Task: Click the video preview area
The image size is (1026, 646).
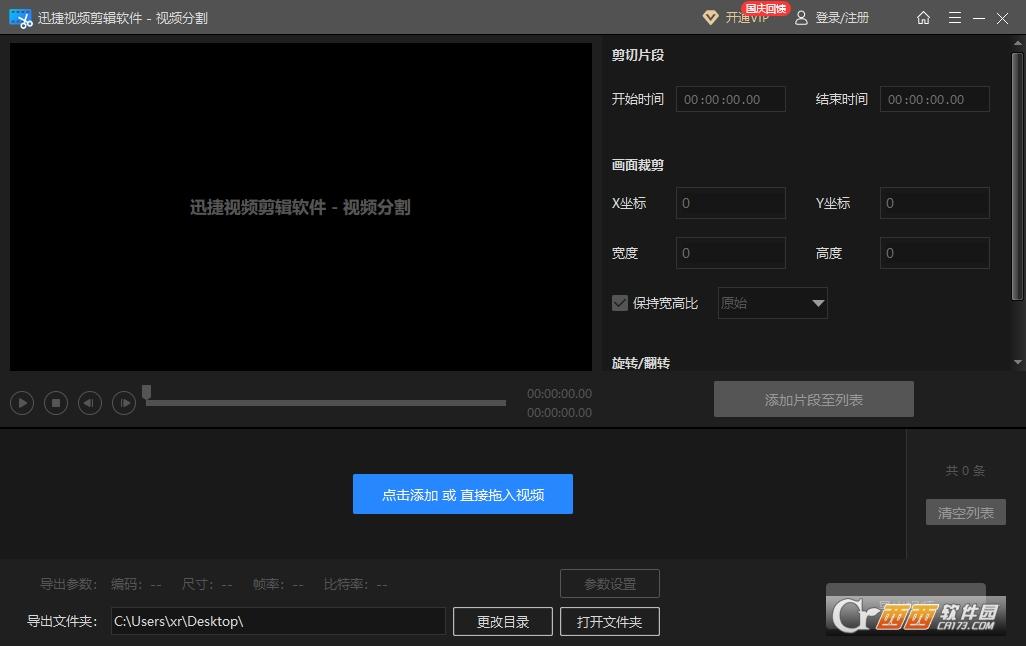Action: click(301, 207)
